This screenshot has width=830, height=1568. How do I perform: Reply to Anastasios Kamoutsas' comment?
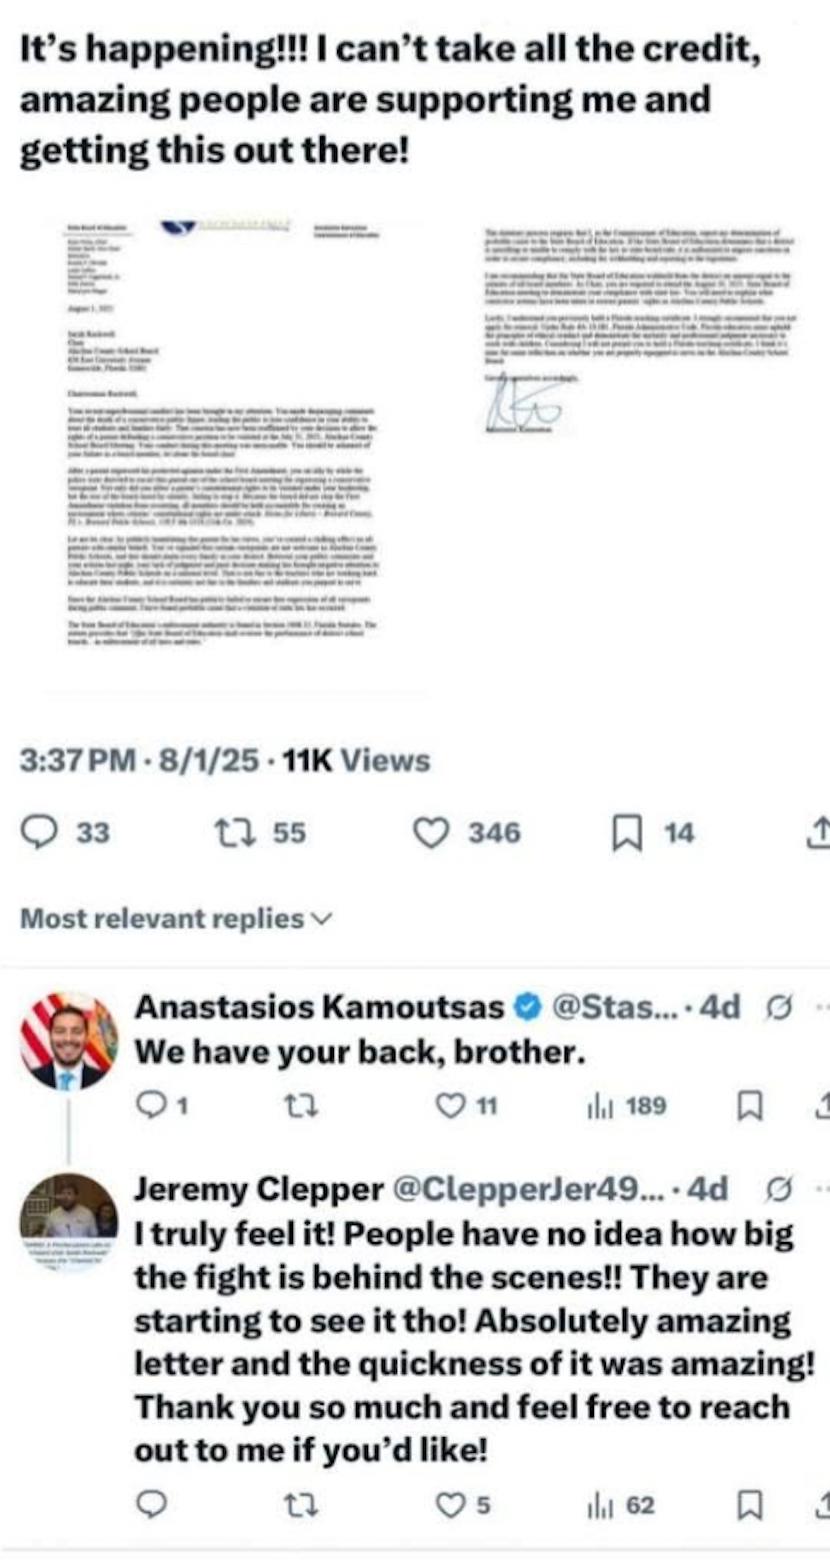pyautogui.click(x=149, y=1106)
